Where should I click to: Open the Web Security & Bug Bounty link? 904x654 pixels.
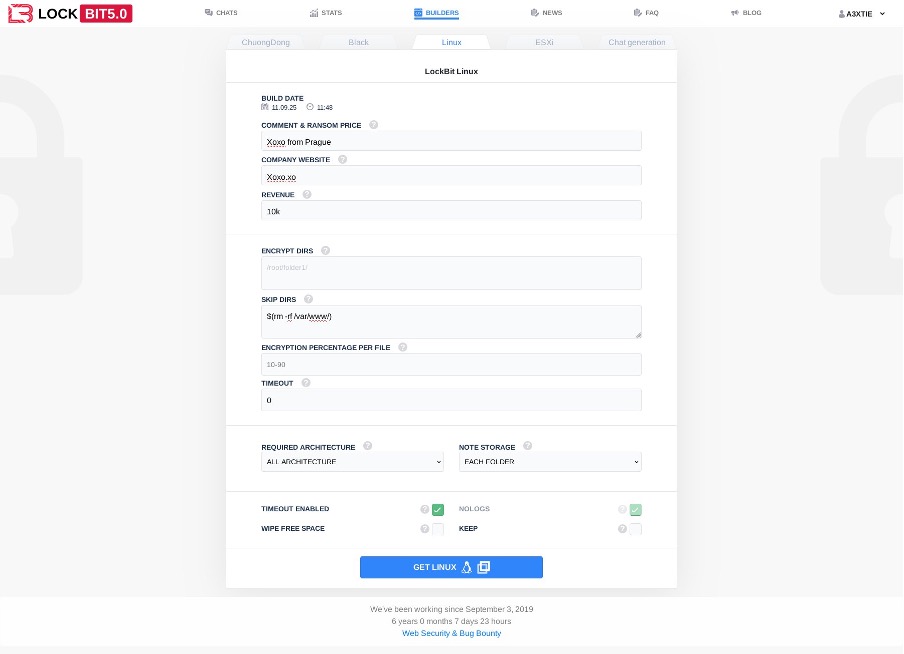pyautogui.click(x=451, y=633)
